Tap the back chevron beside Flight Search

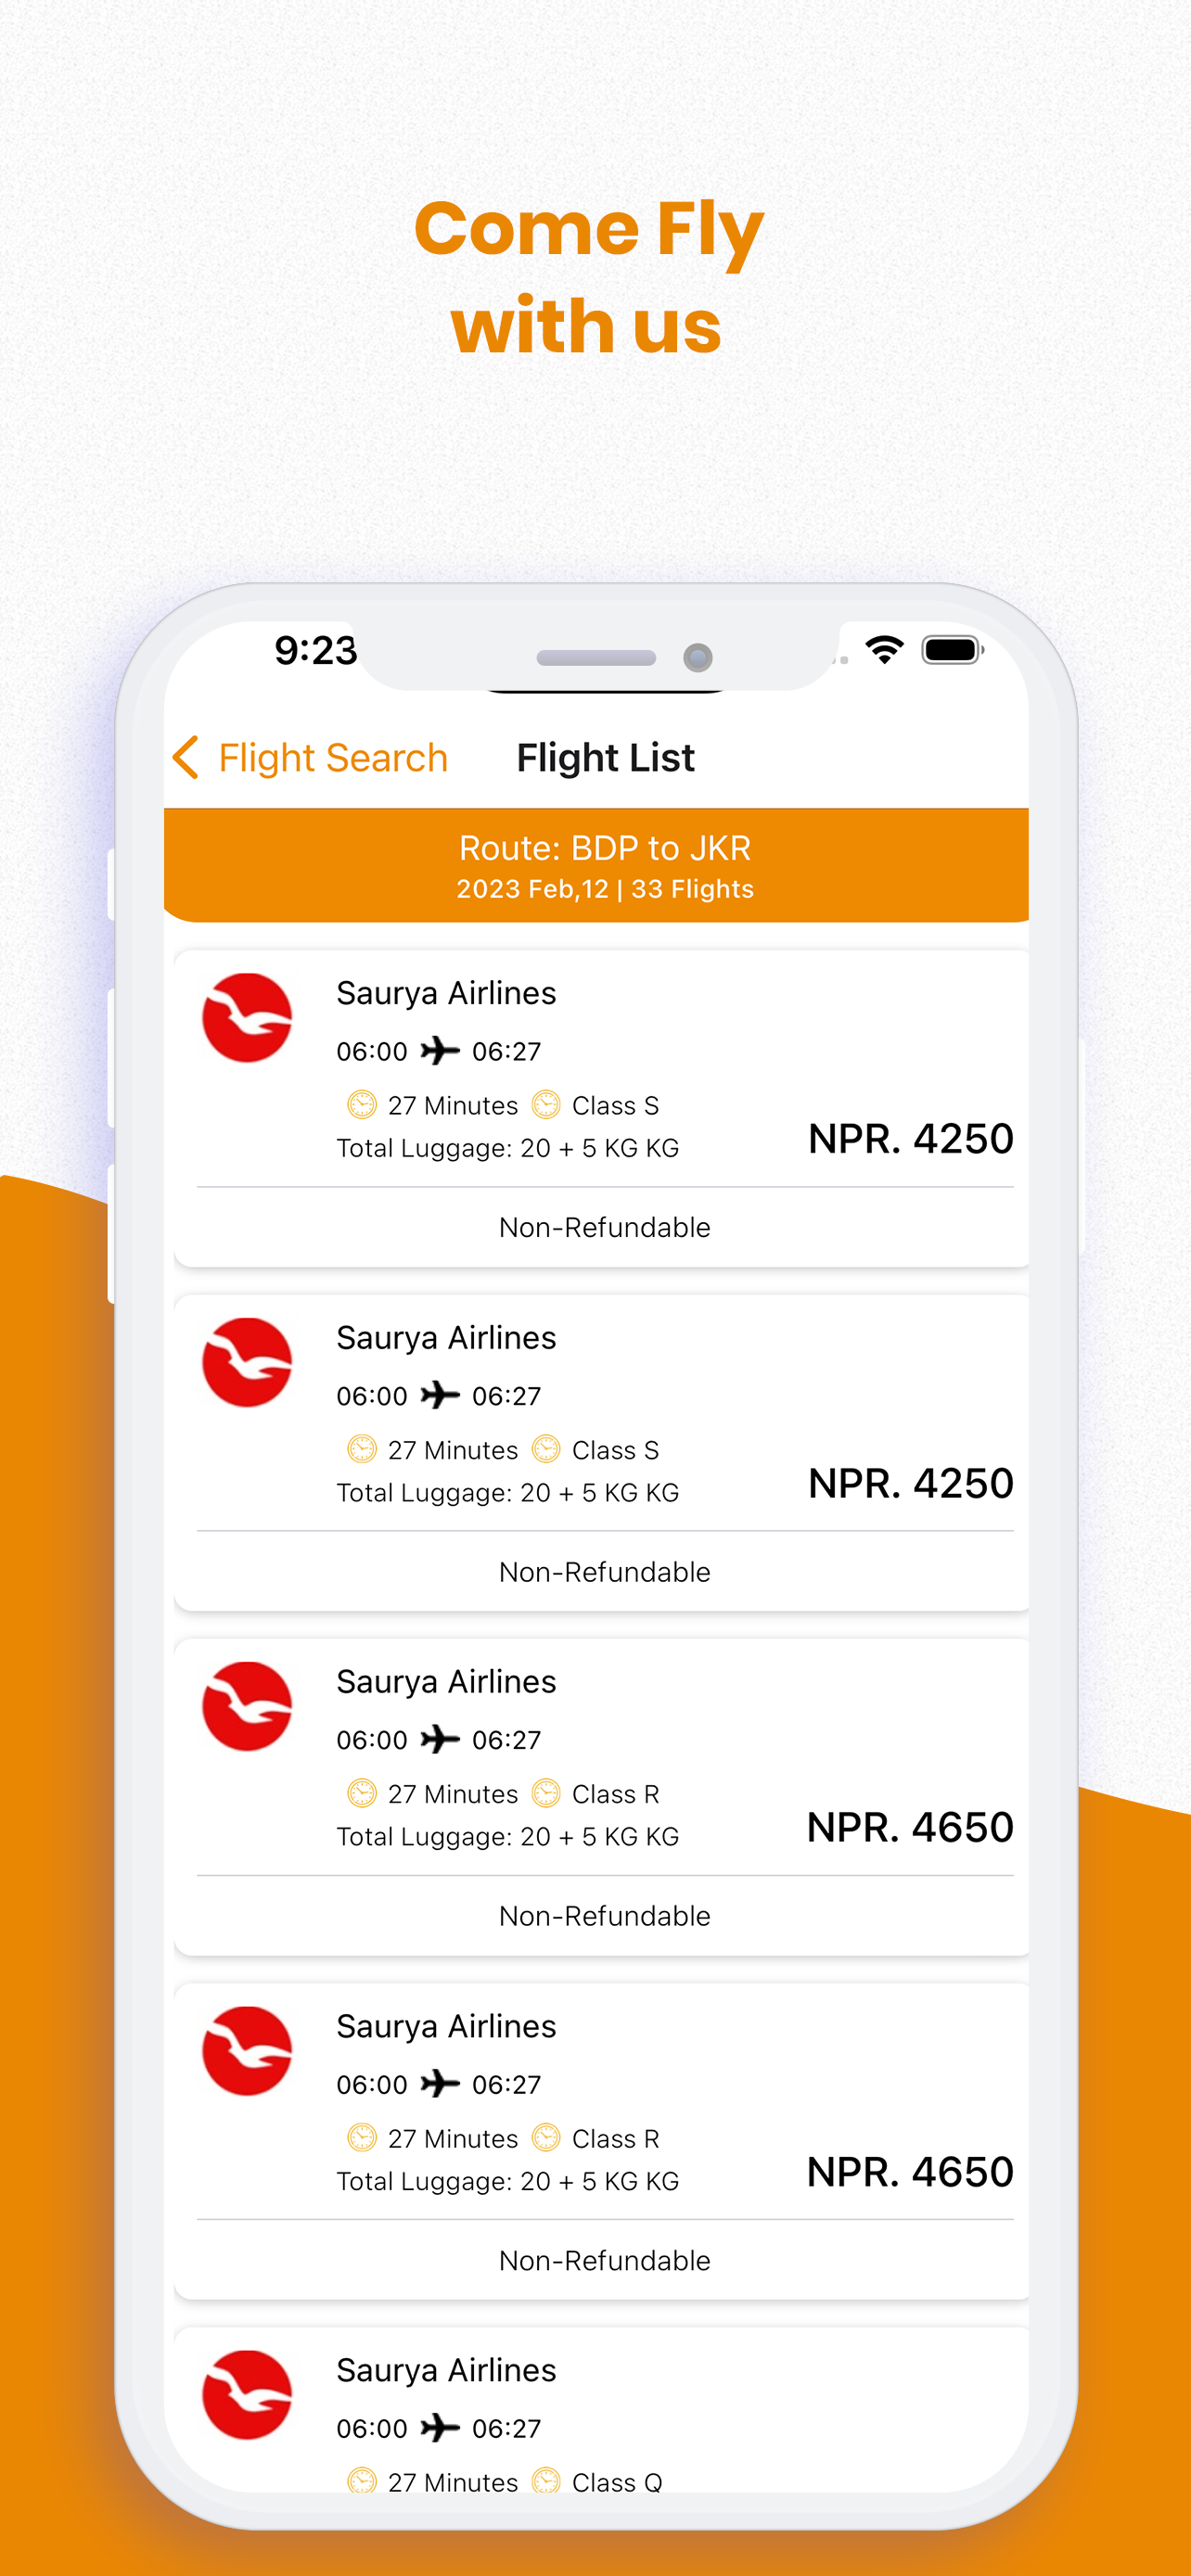(x=186, y=757)
